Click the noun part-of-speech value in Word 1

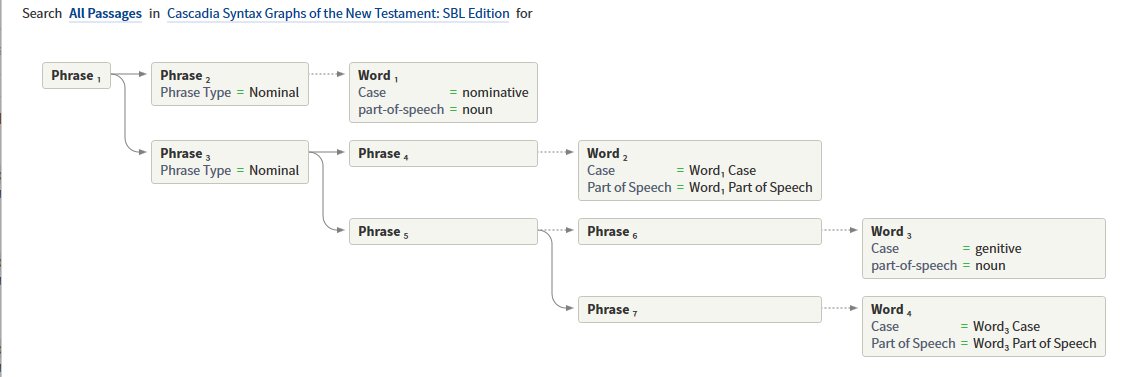(x=477, y=110)
